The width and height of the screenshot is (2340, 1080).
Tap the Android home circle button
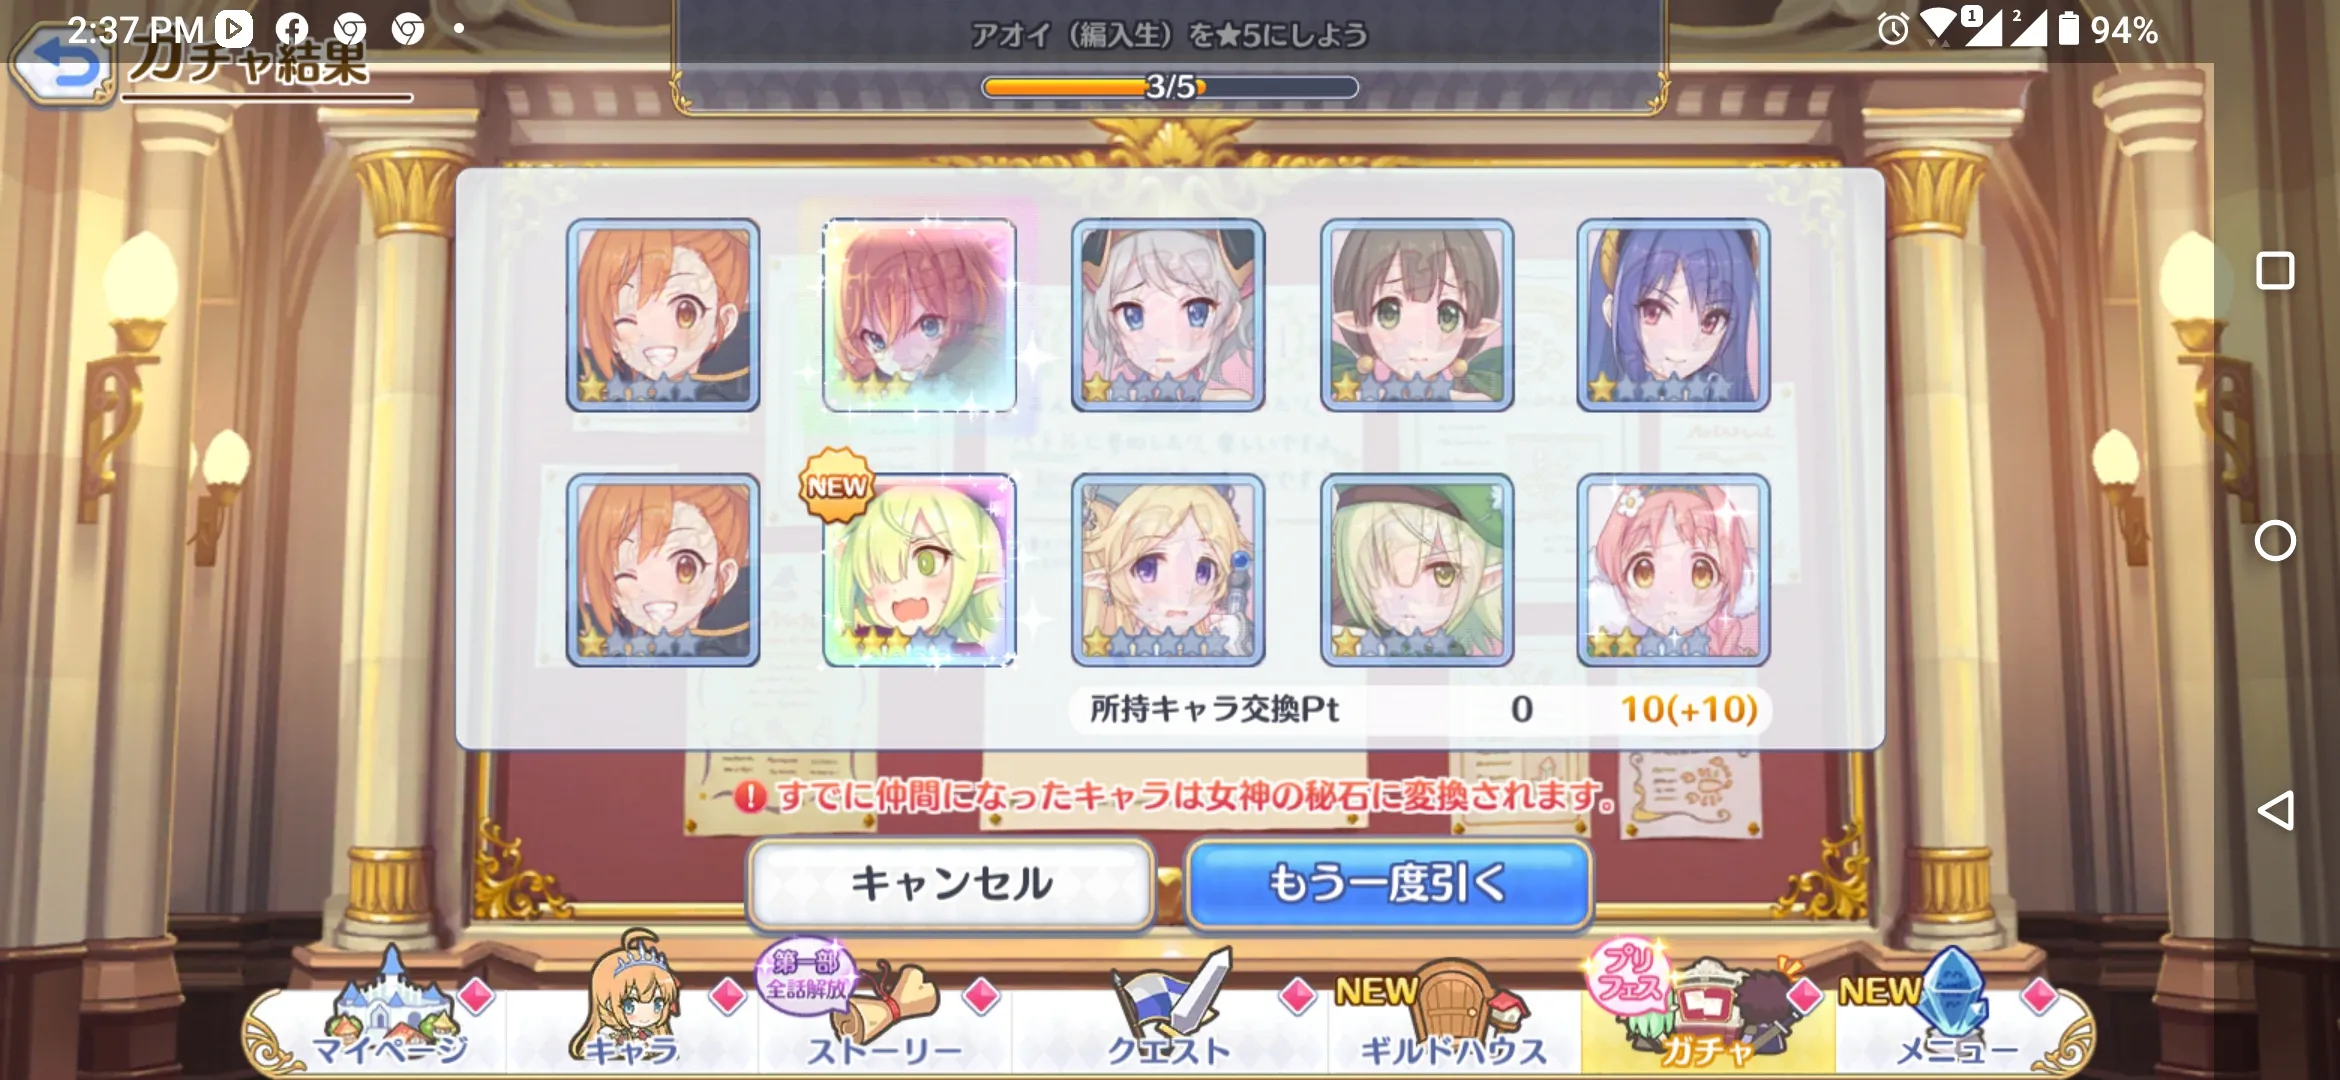click(x=2275, y=541)
